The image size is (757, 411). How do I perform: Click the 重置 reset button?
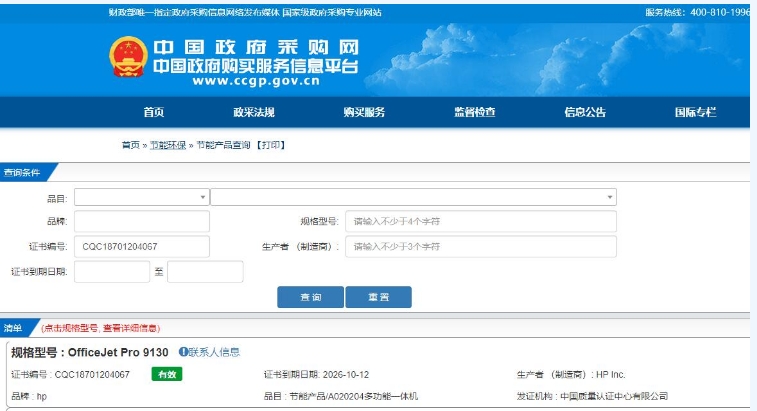pyautogui.click(x=378, y=297)
